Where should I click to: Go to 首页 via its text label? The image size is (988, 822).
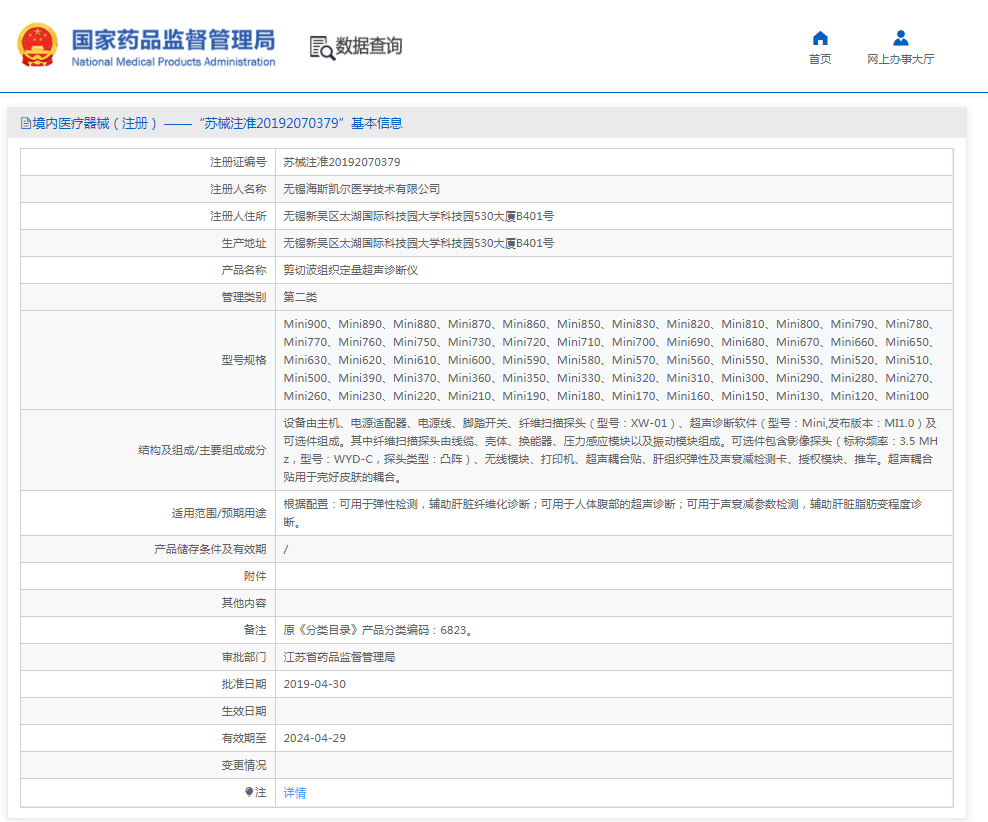[x=820, y=60]
